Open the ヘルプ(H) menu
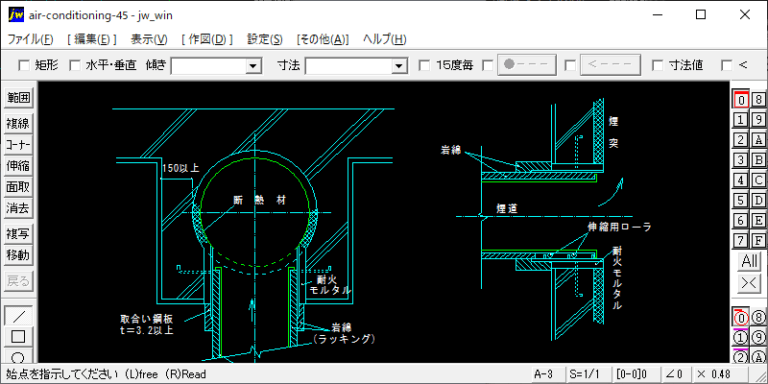The height and width of the screenshot is (384, 768). point(384,40)
